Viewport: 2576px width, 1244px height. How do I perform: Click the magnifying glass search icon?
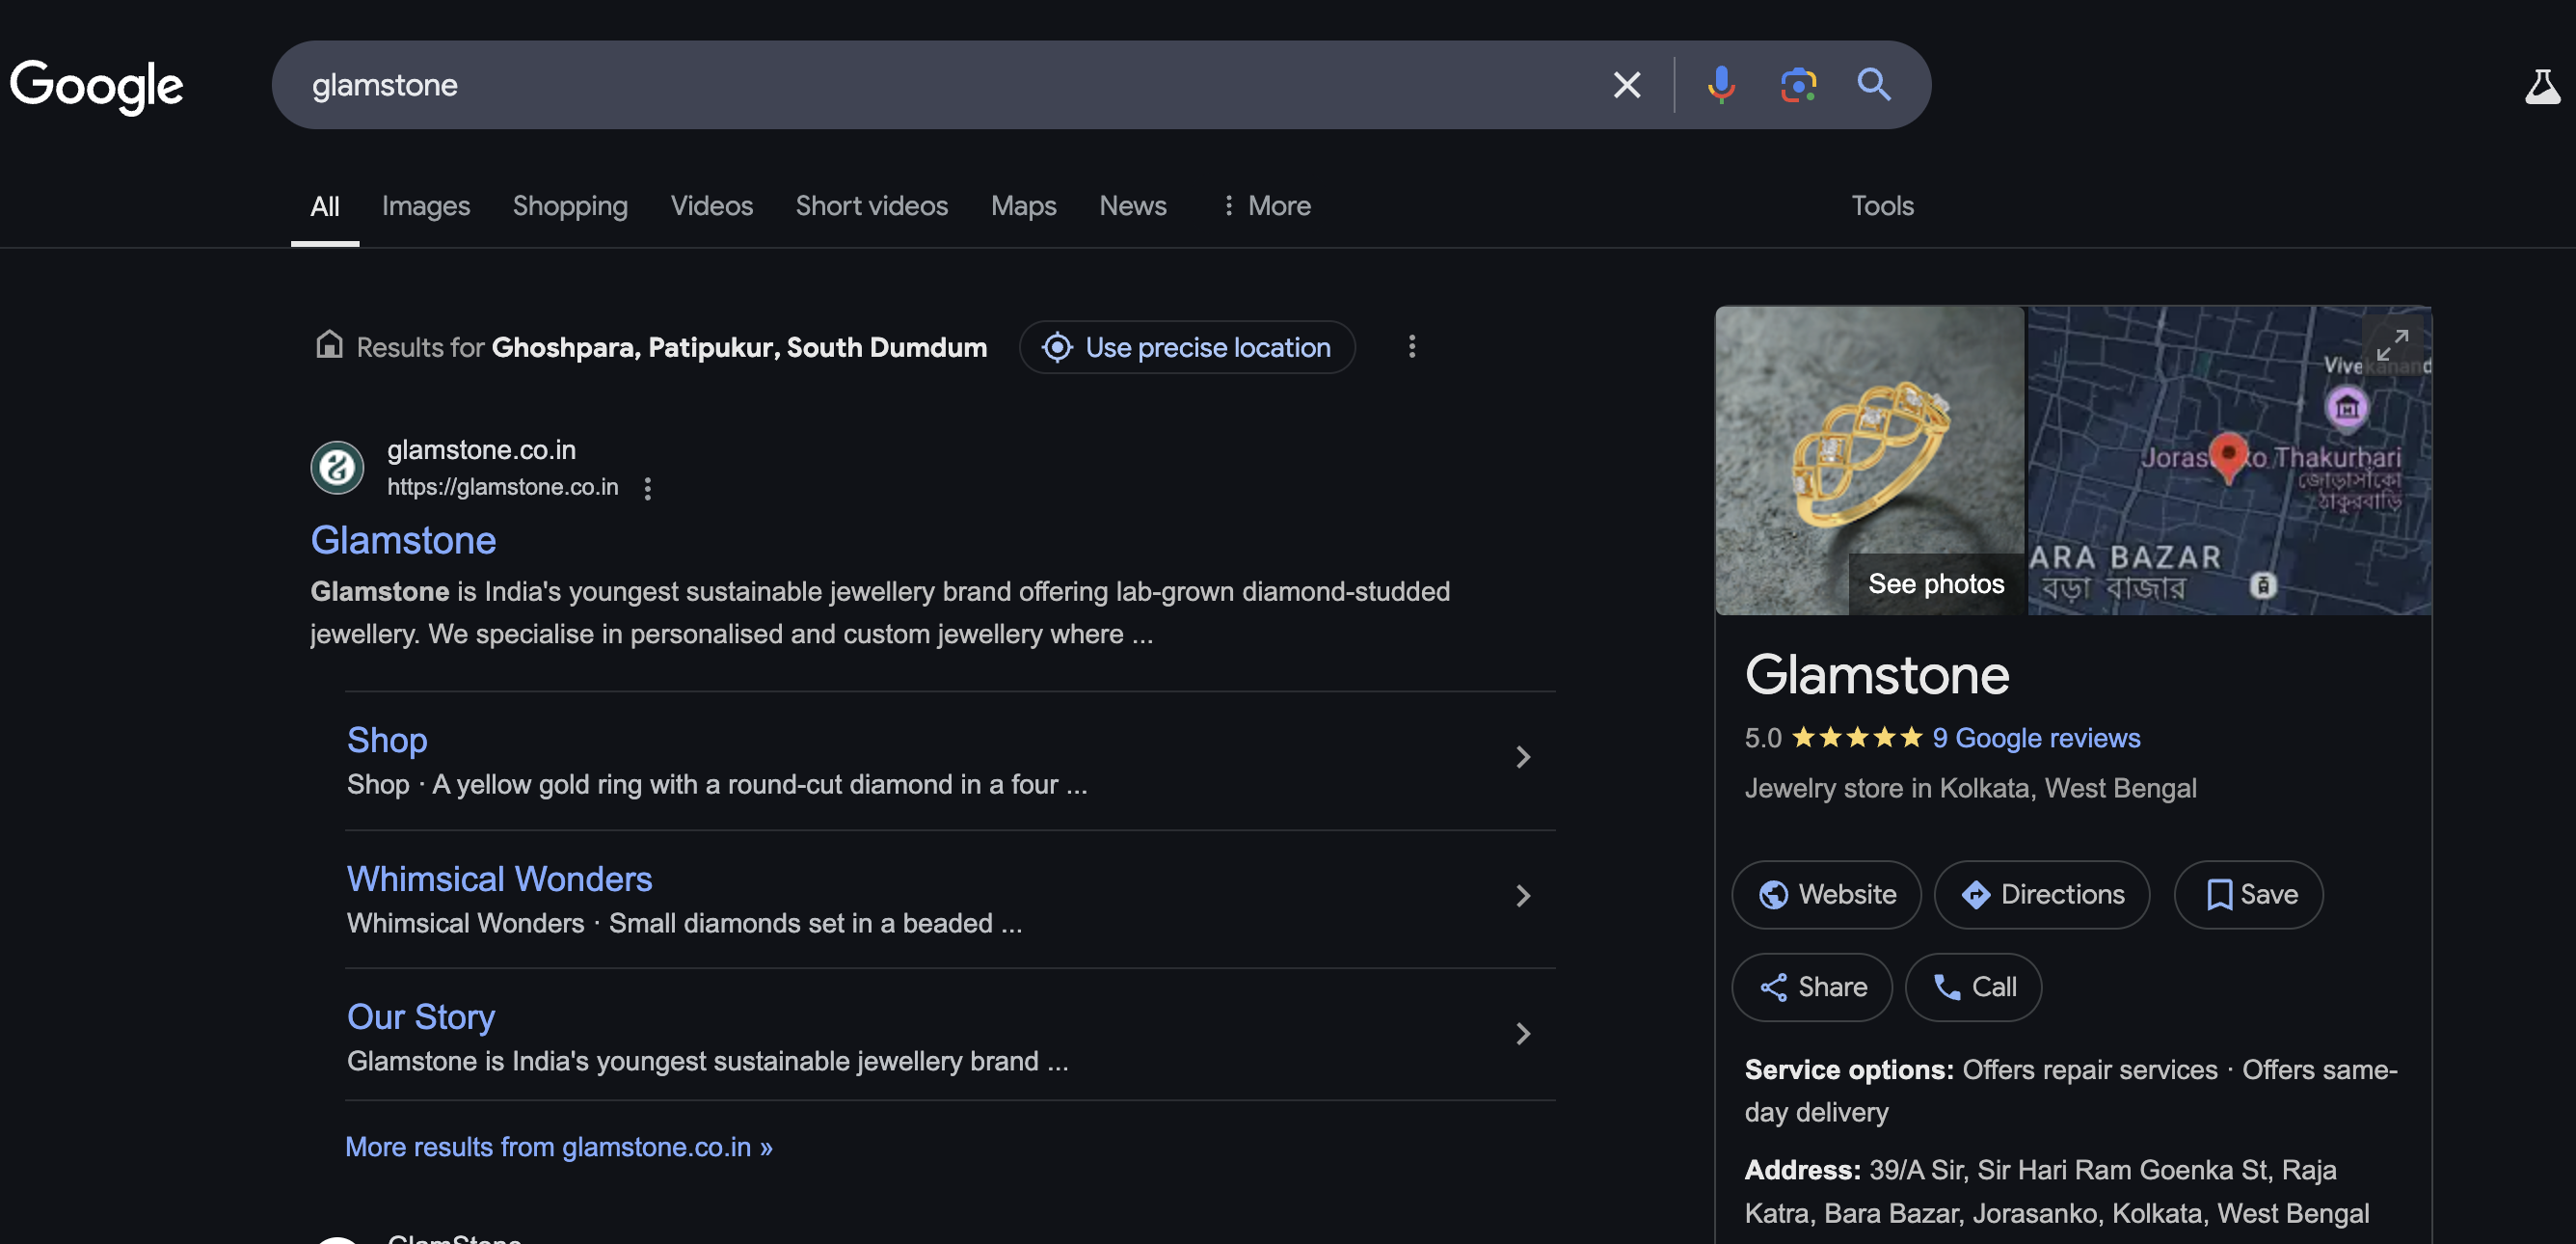(1873, 85)
